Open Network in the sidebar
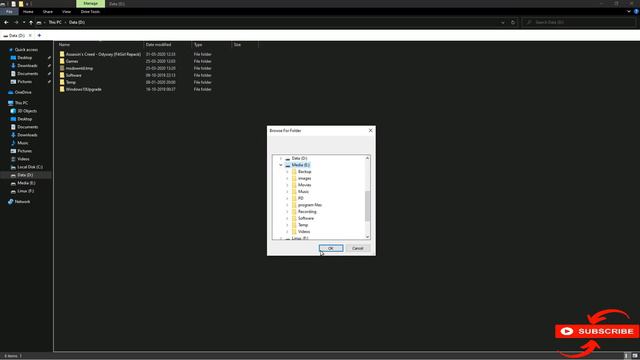This screenshot has width=640, height=360. (22, 202)
